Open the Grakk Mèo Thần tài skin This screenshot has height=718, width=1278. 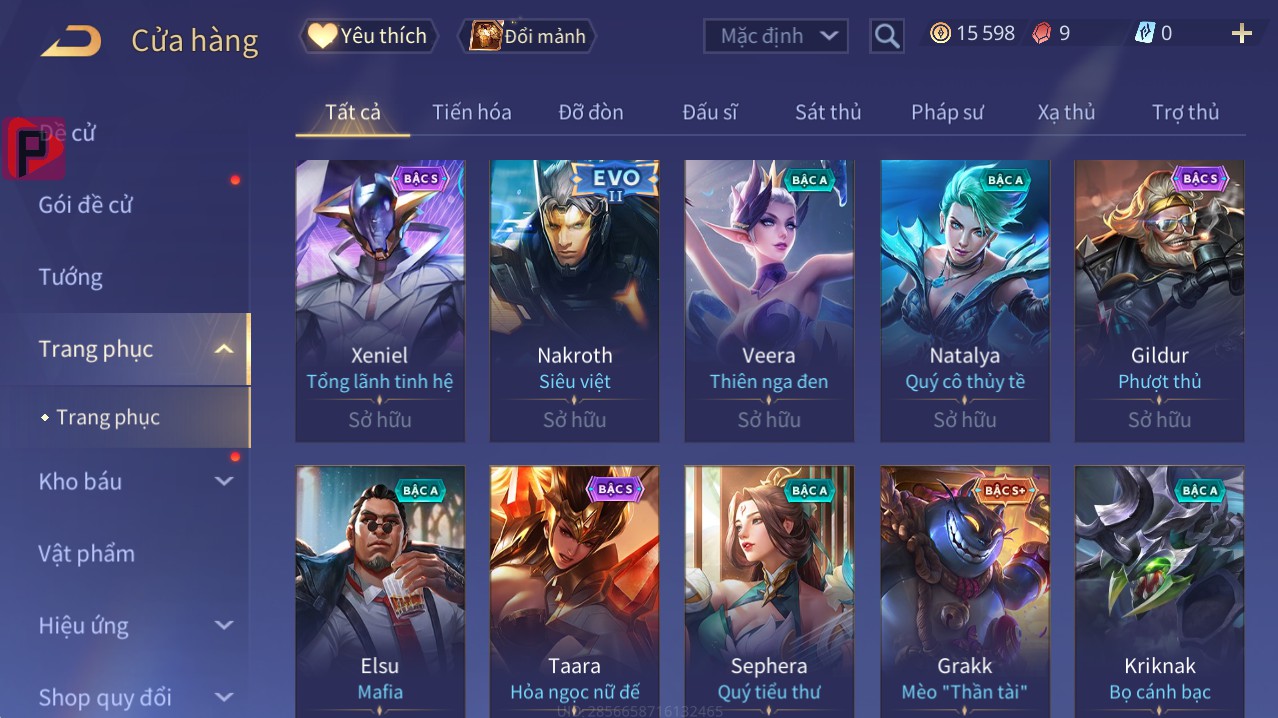click(965, 592)
